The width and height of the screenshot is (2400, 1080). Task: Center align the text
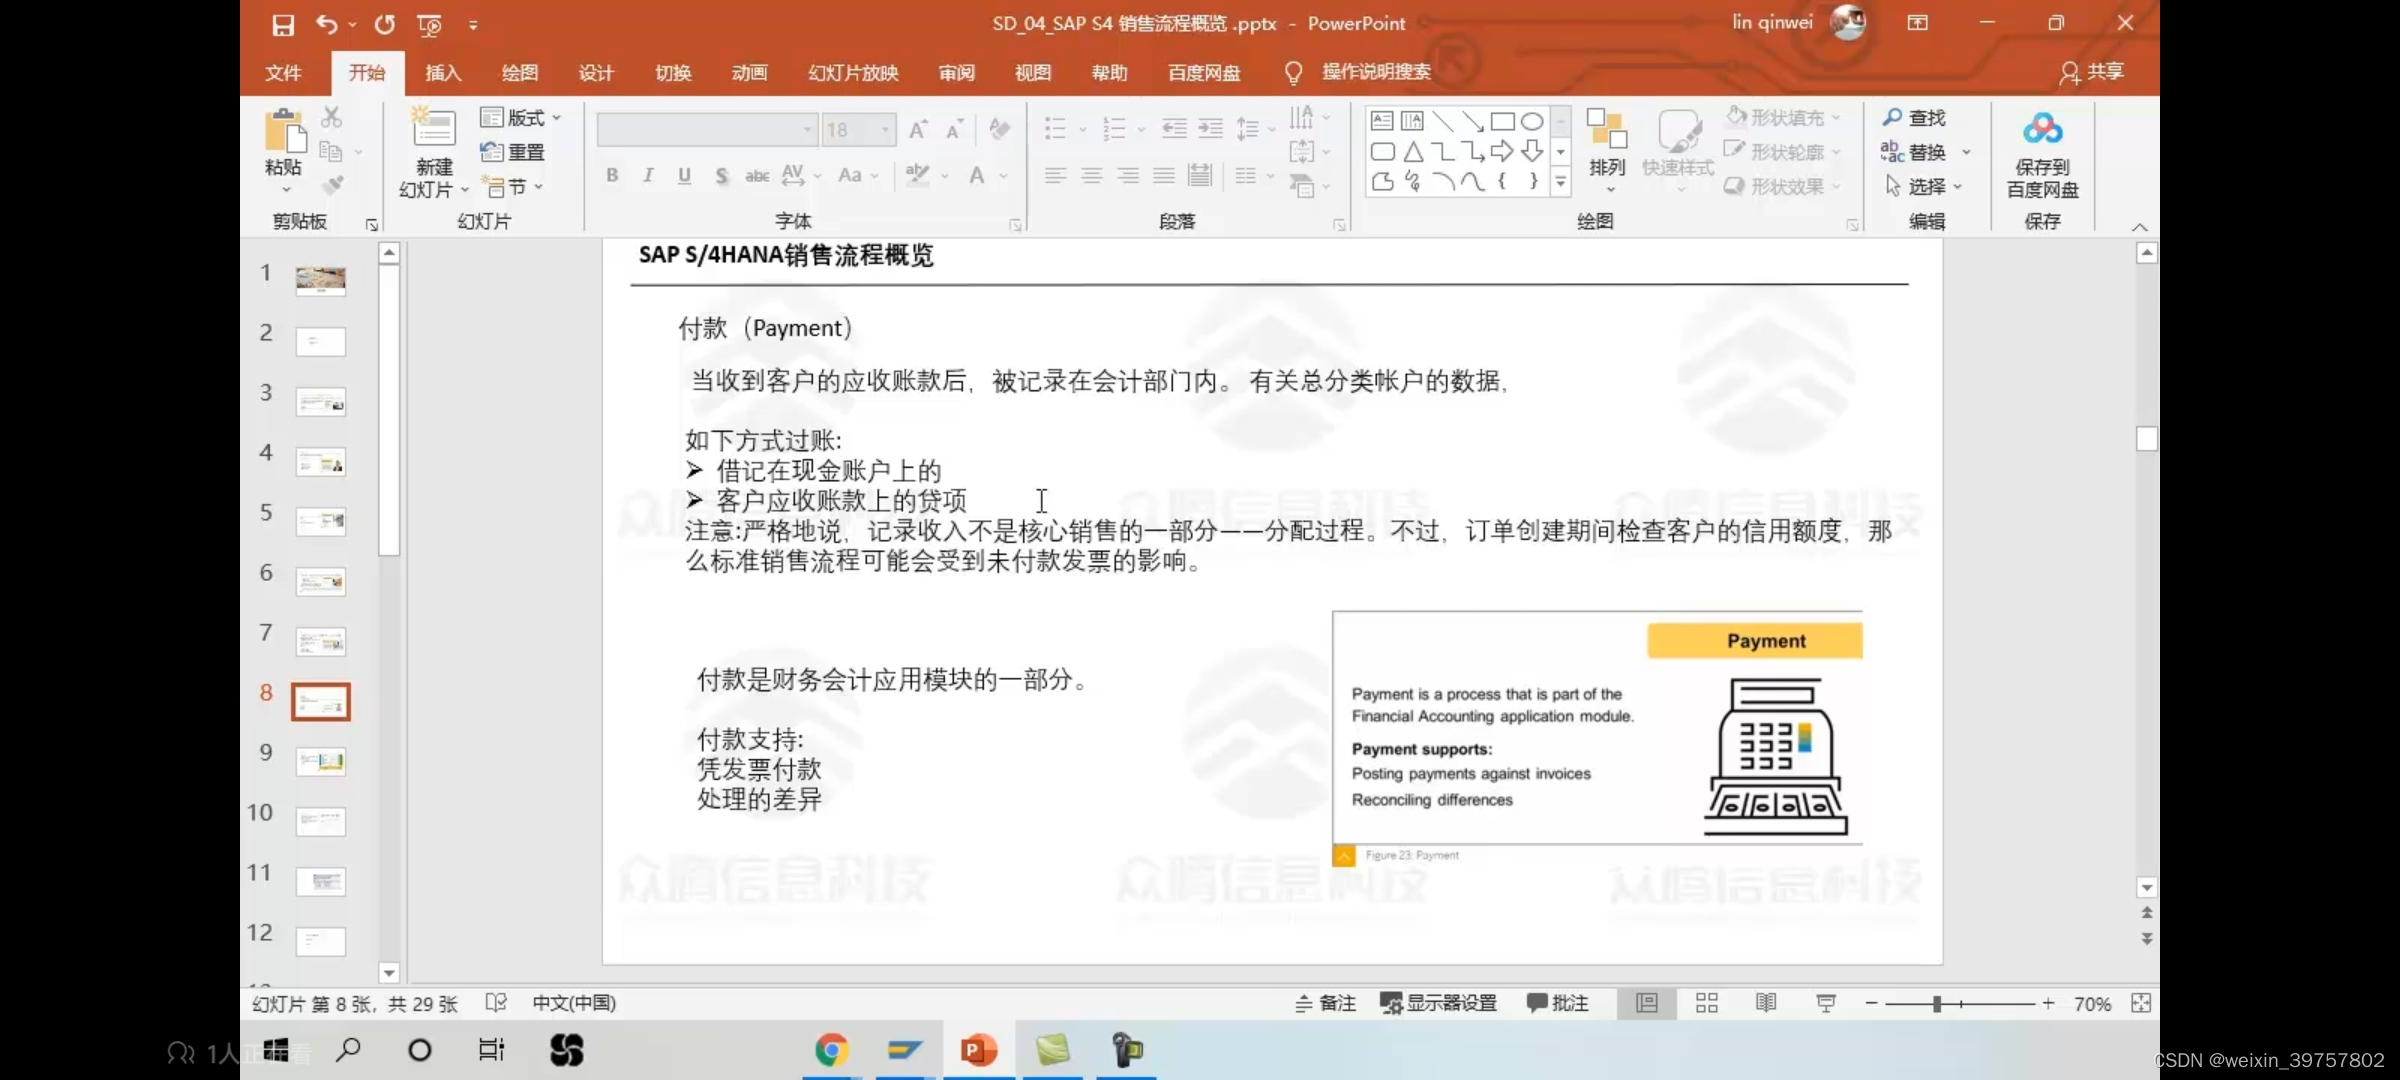click(x=1091, y=176)
